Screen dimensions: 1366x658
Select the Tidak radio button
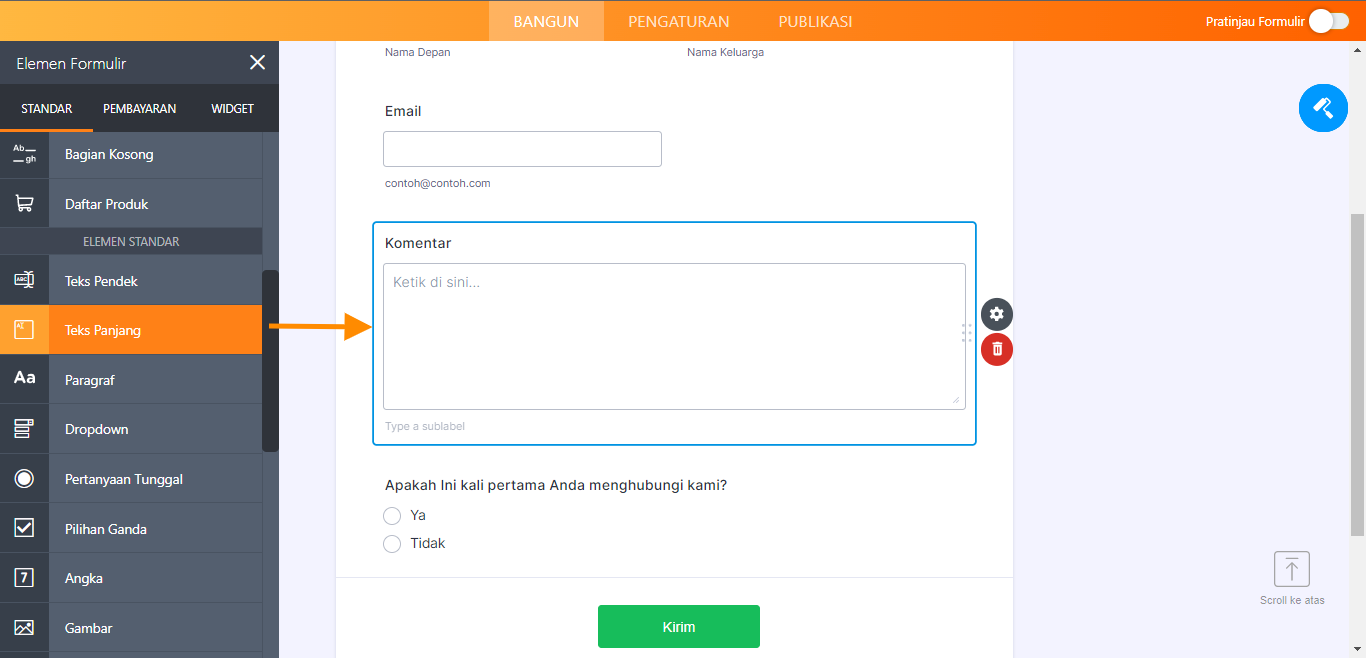(x=392, y=544)
